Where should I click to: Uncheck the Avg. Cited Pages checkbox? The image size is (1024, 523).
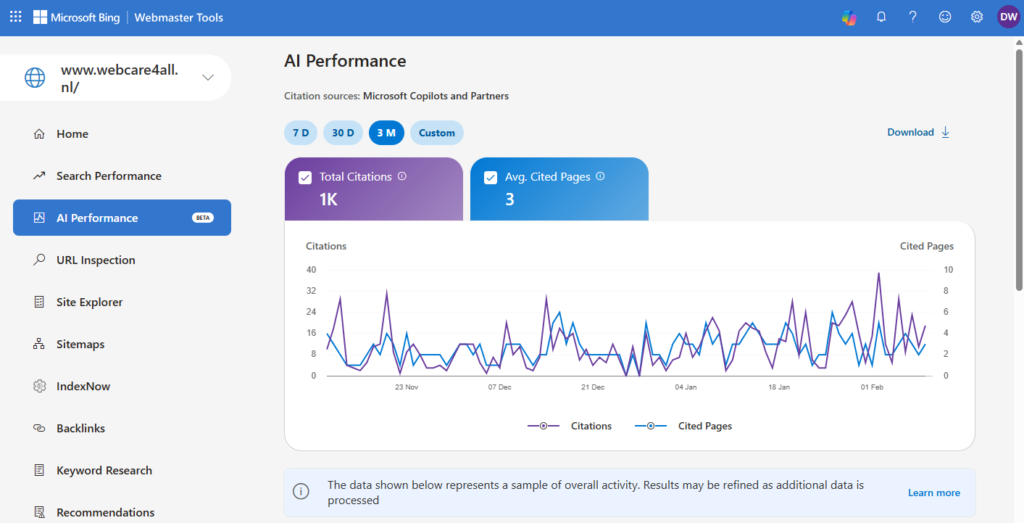tap(490, 178)
